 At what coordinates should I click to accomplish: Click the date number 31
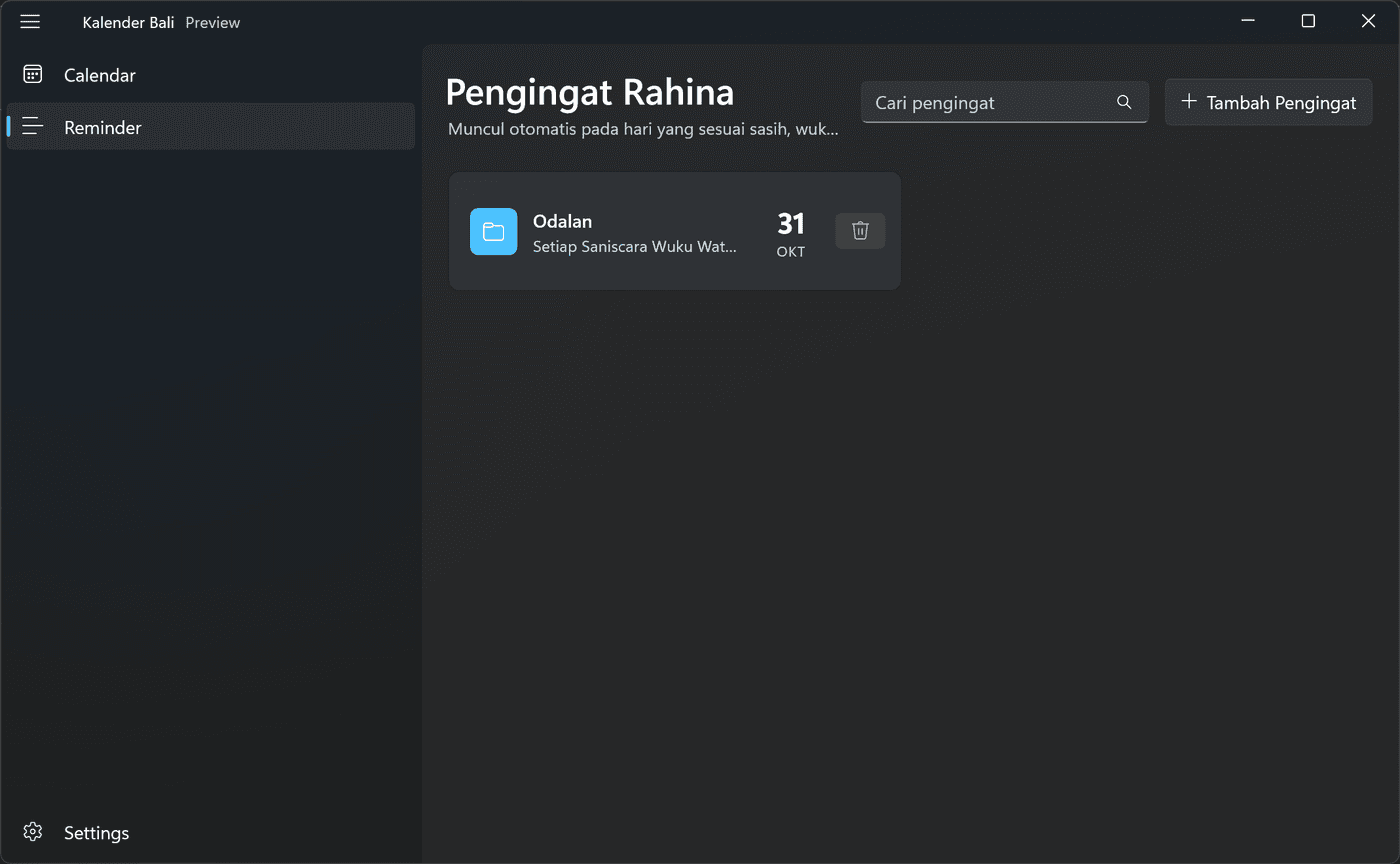click(791, 223)
